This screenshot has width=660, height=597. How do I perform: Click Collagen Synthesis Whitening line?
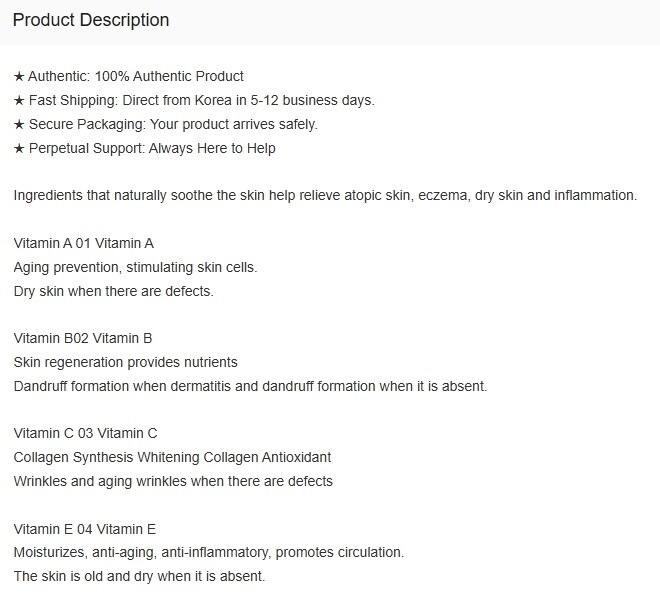click(x=172, y=457)
